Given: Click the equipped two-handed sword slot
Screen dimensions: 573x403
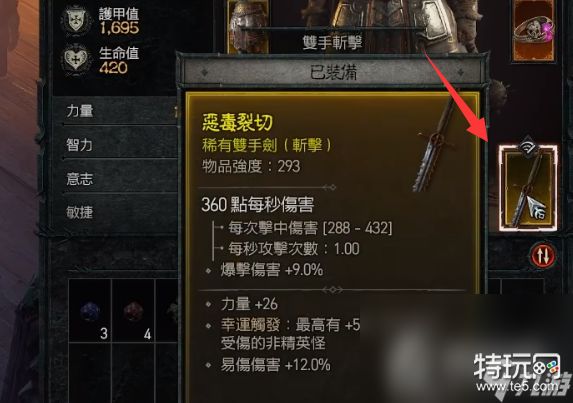Looking at the screenshot, I should pyautogui.click(x=528, y=188).
